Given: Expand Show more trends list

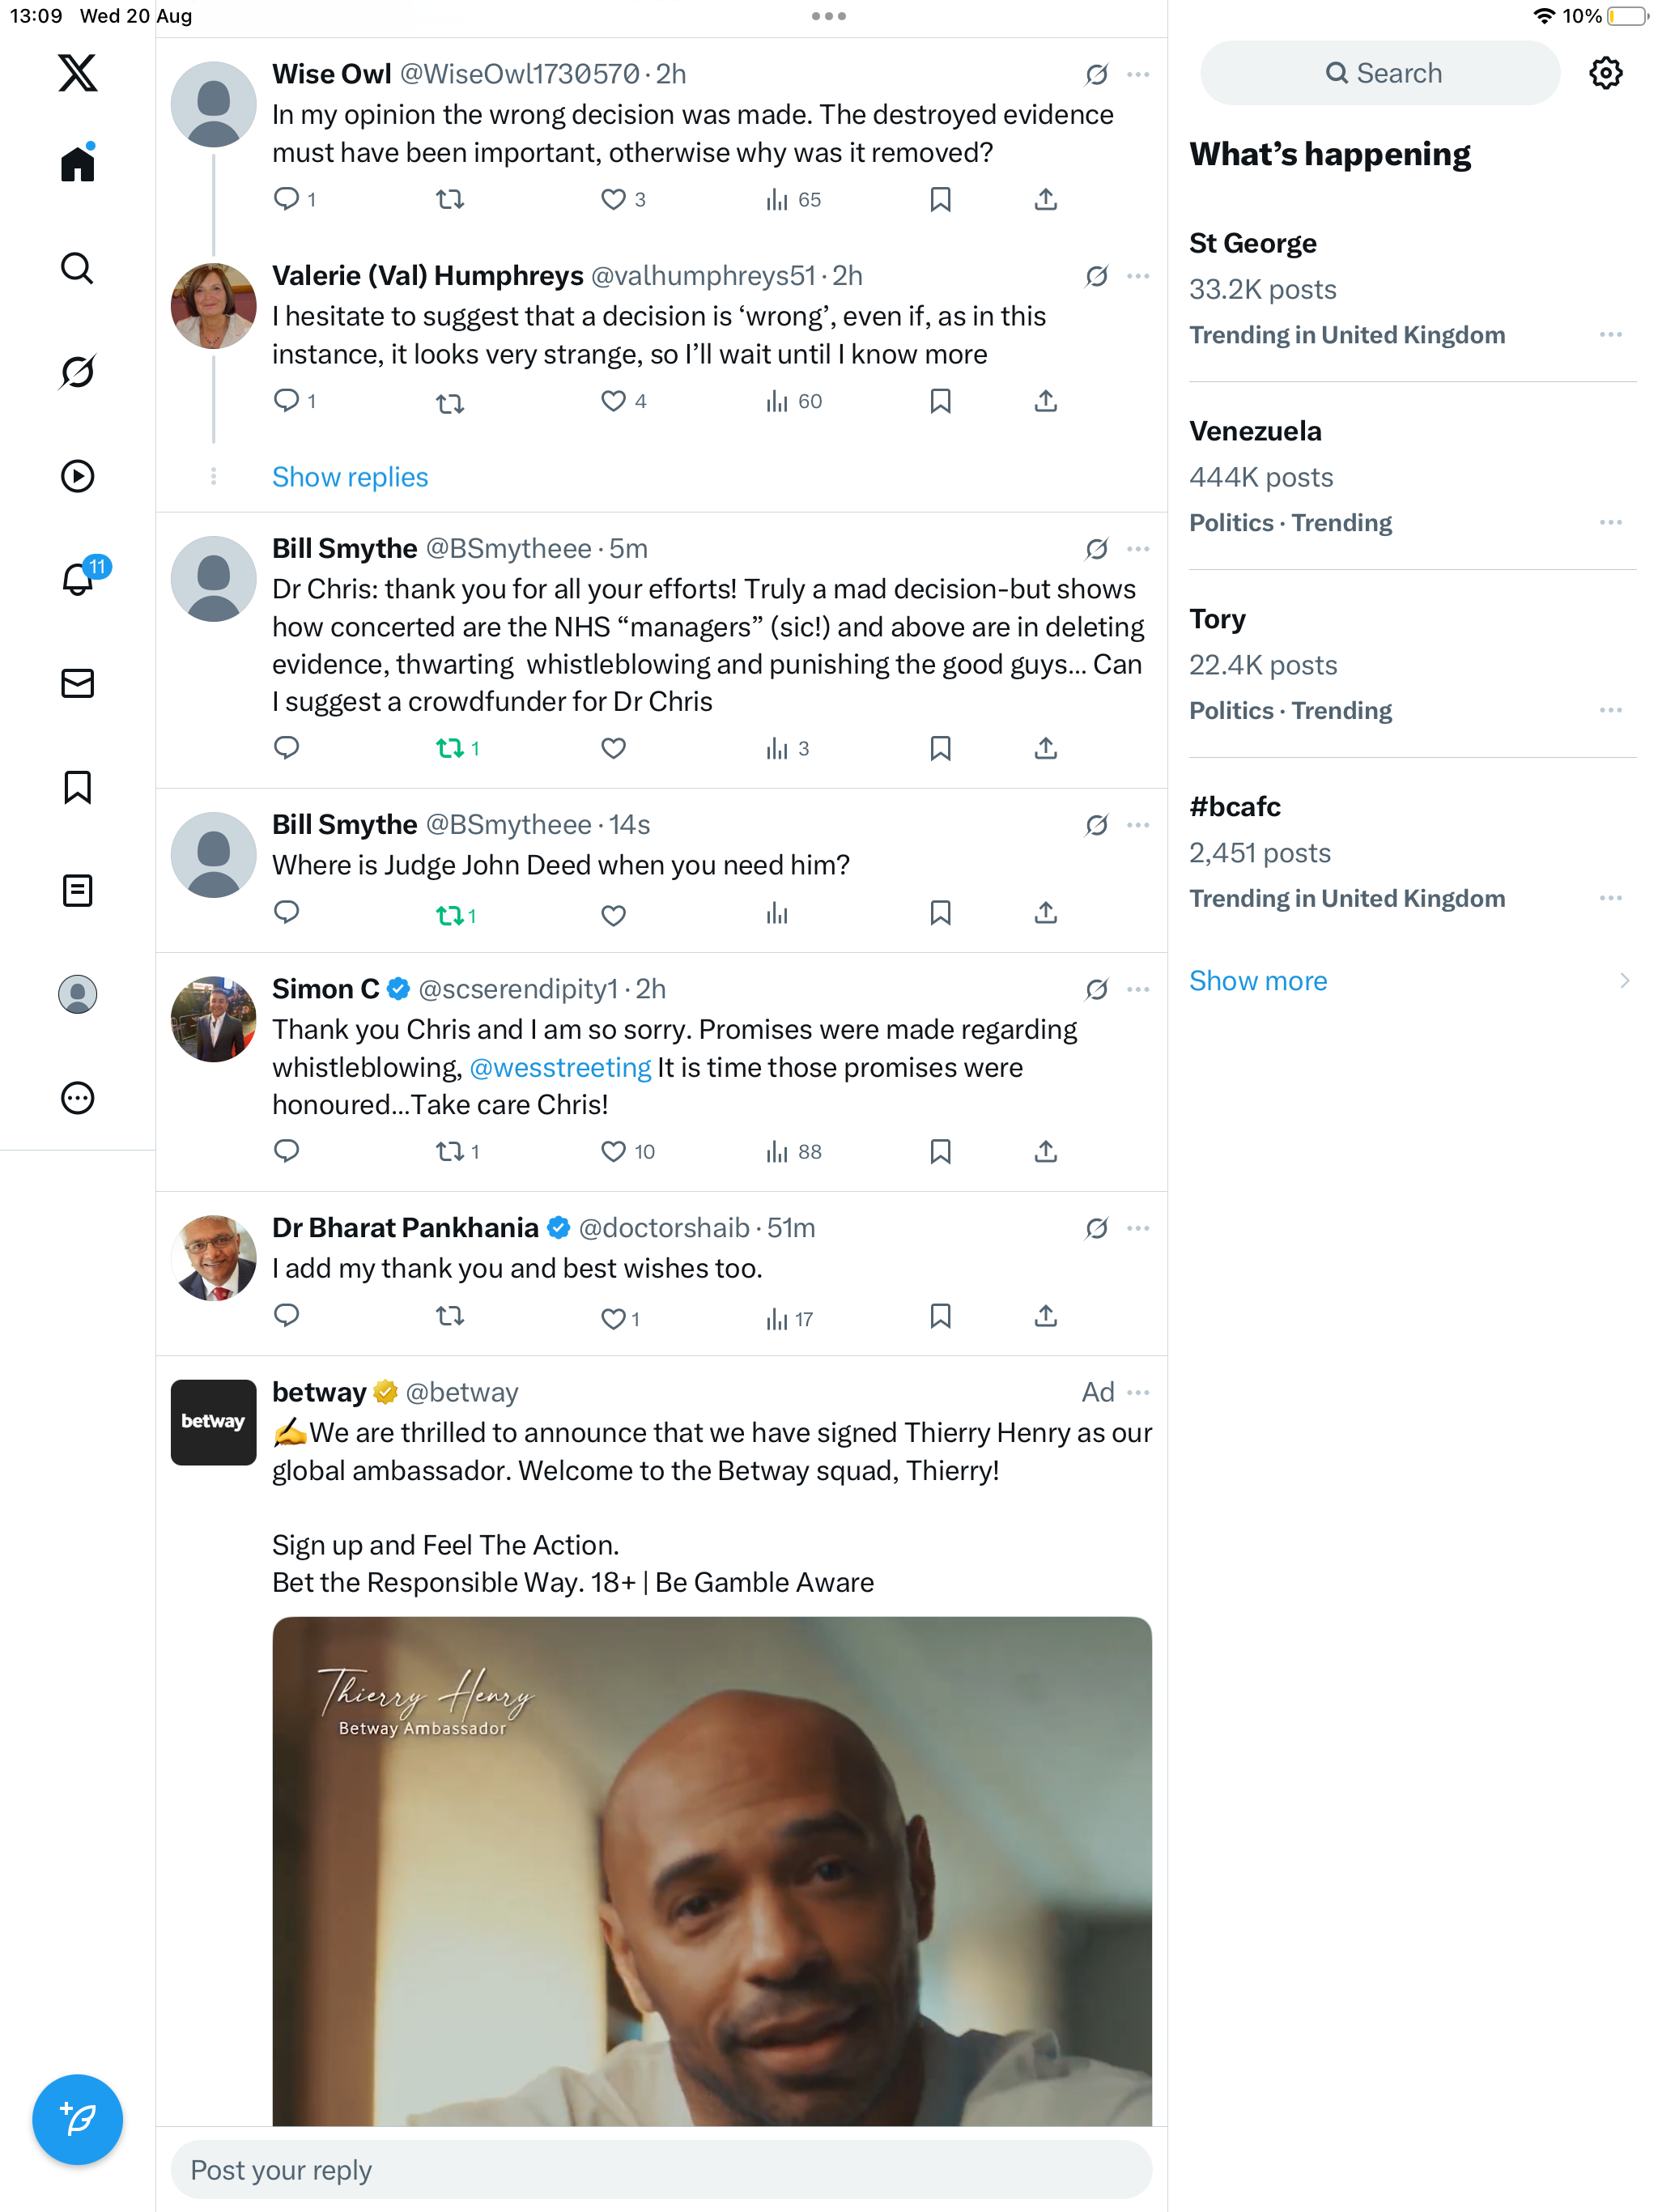Looking at the screenshot, I should [x=1258, y=981].
